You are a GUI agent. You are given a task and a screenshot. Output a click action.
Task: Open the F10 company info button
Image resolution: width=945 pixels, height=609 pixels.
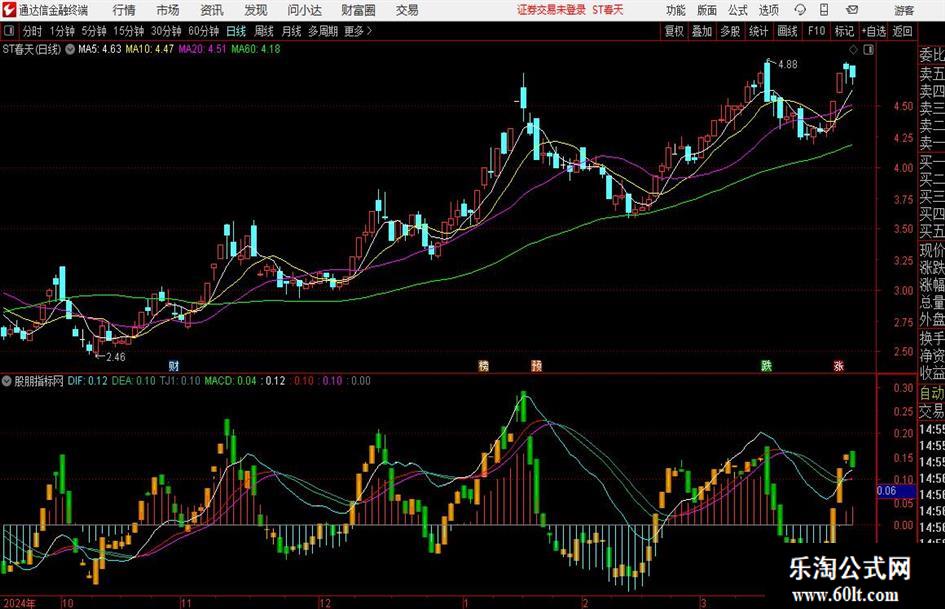coord(817,31)
